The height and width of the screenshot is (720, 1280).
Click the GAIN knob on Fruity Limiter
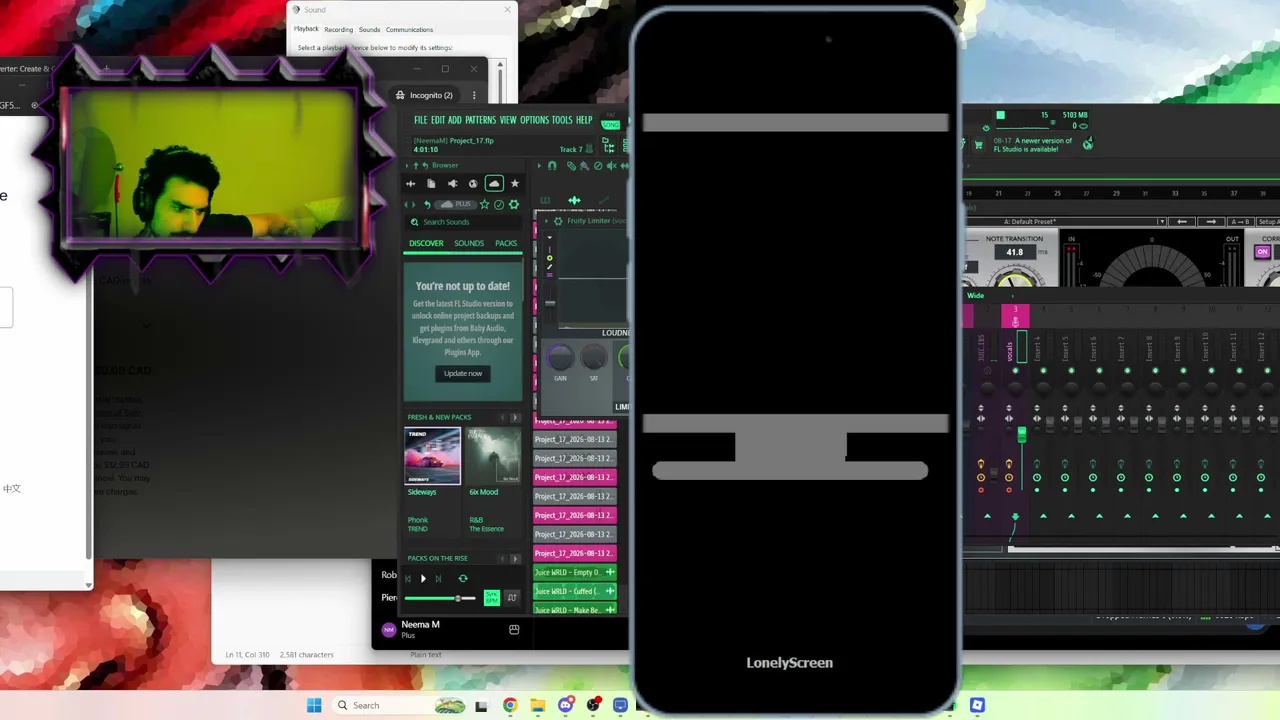[x=560, y=357]
